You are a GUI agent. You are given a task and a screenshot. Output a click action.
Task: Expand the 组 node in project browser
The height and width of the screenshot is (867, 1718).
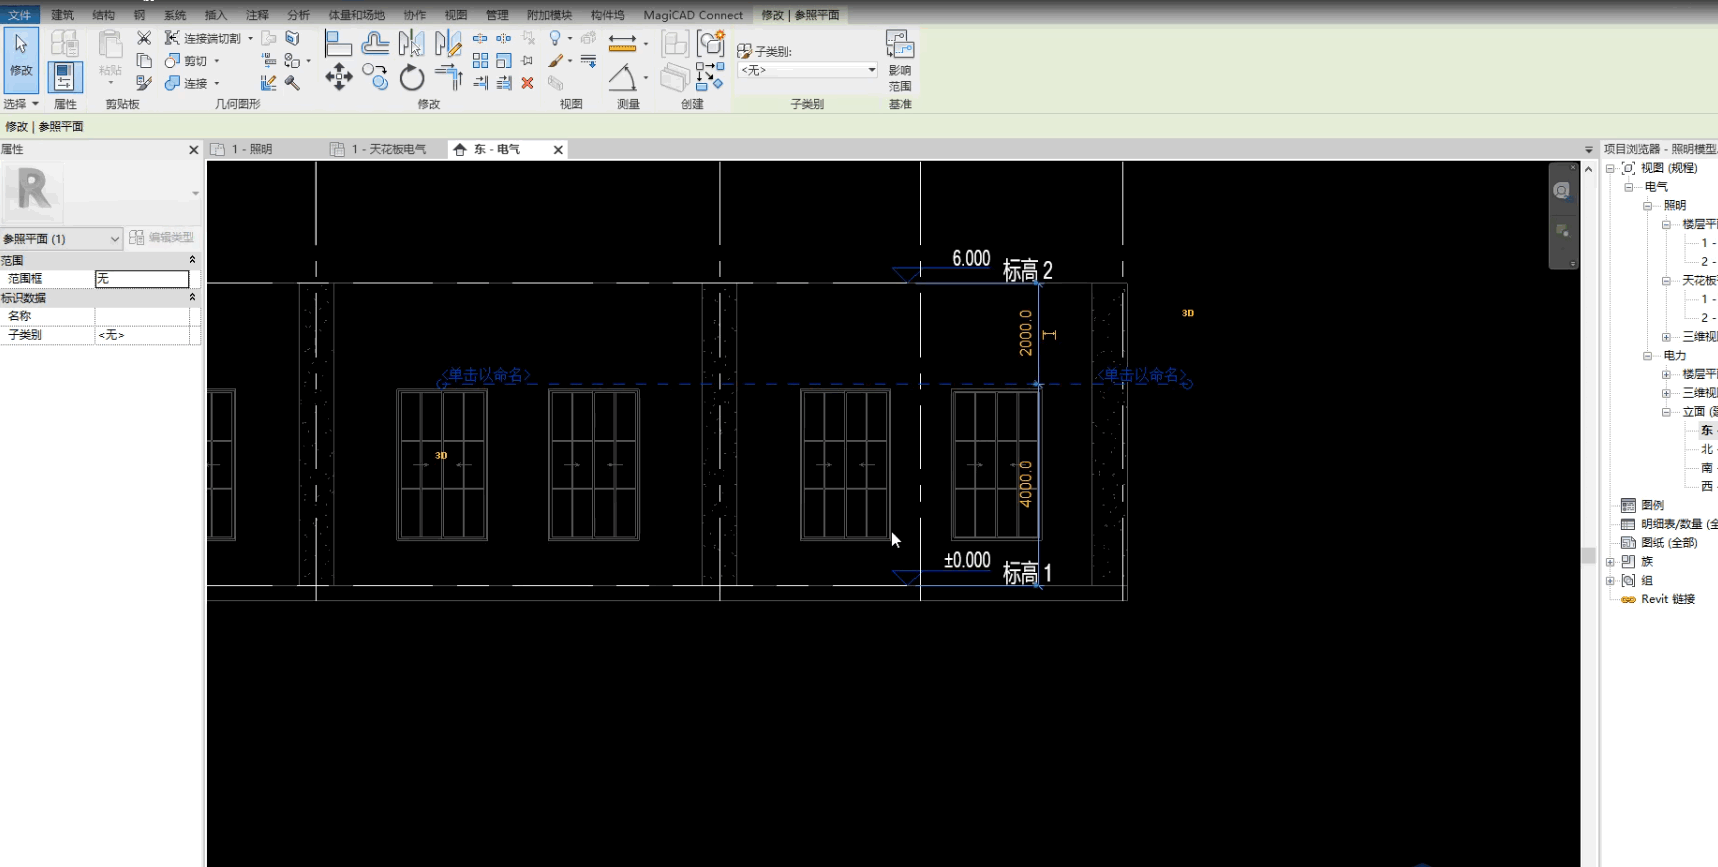[1610, 581]
